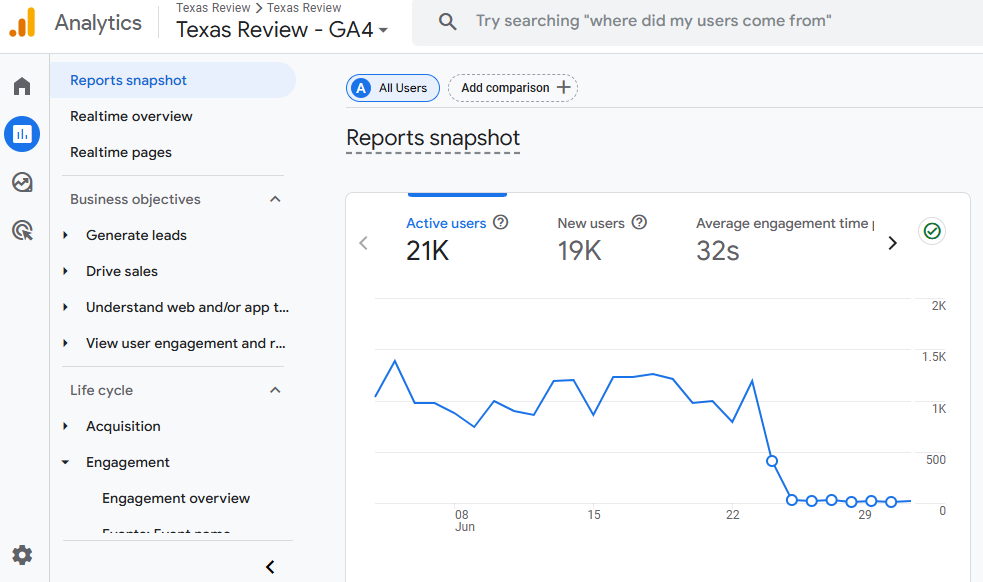Expand the View user engagement arrow

(x=65, y=343)
